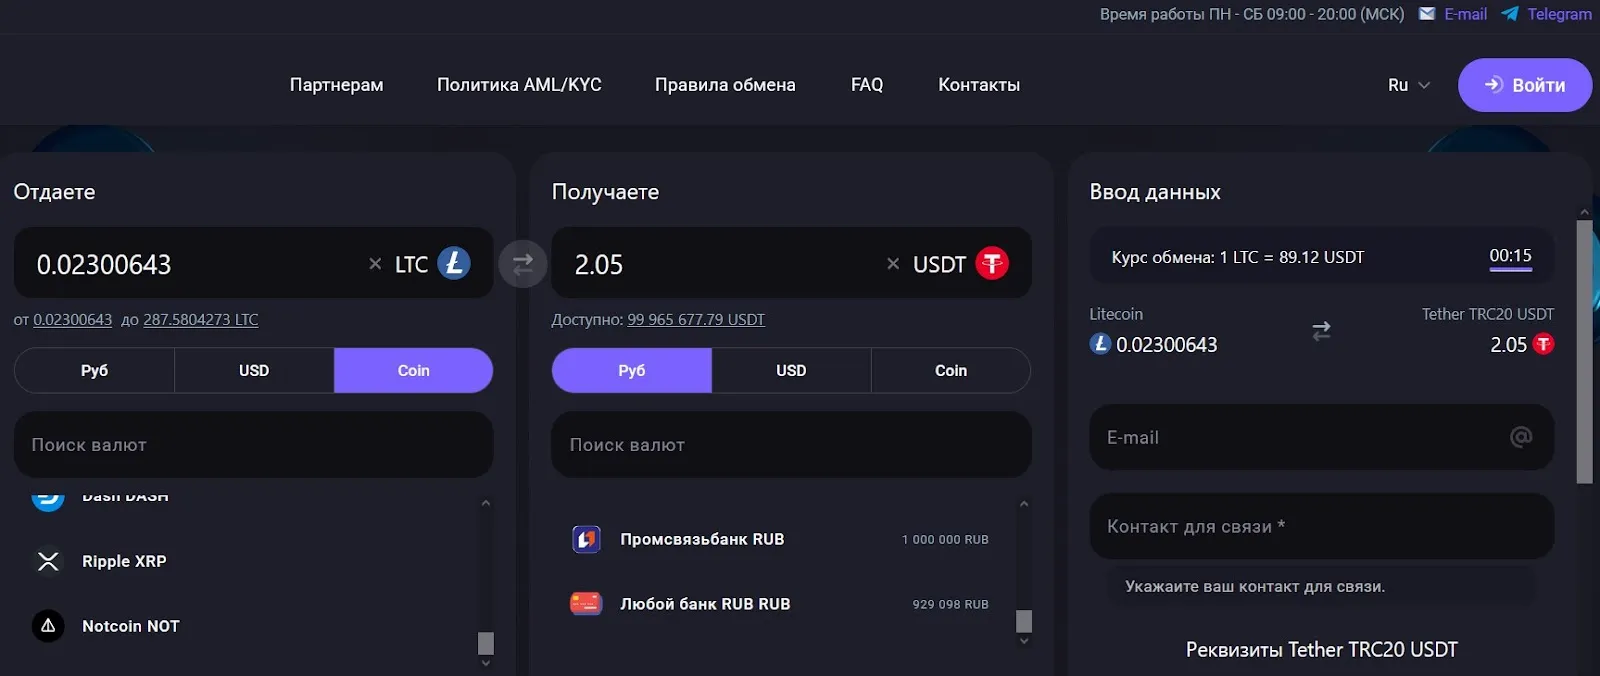Focus the E-mail input field

pyautogui.click(x=1321, y=437)
